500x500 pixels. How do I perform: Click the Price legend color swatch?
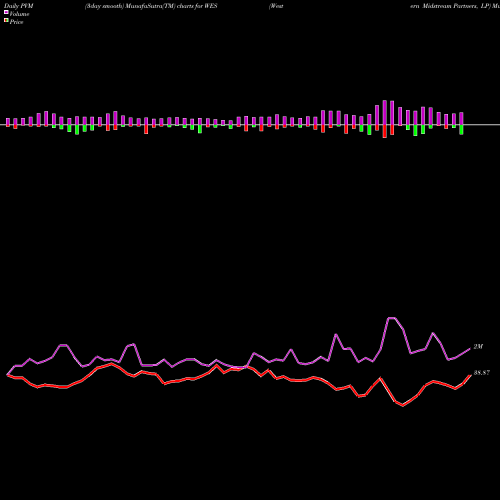coord(6,20)
